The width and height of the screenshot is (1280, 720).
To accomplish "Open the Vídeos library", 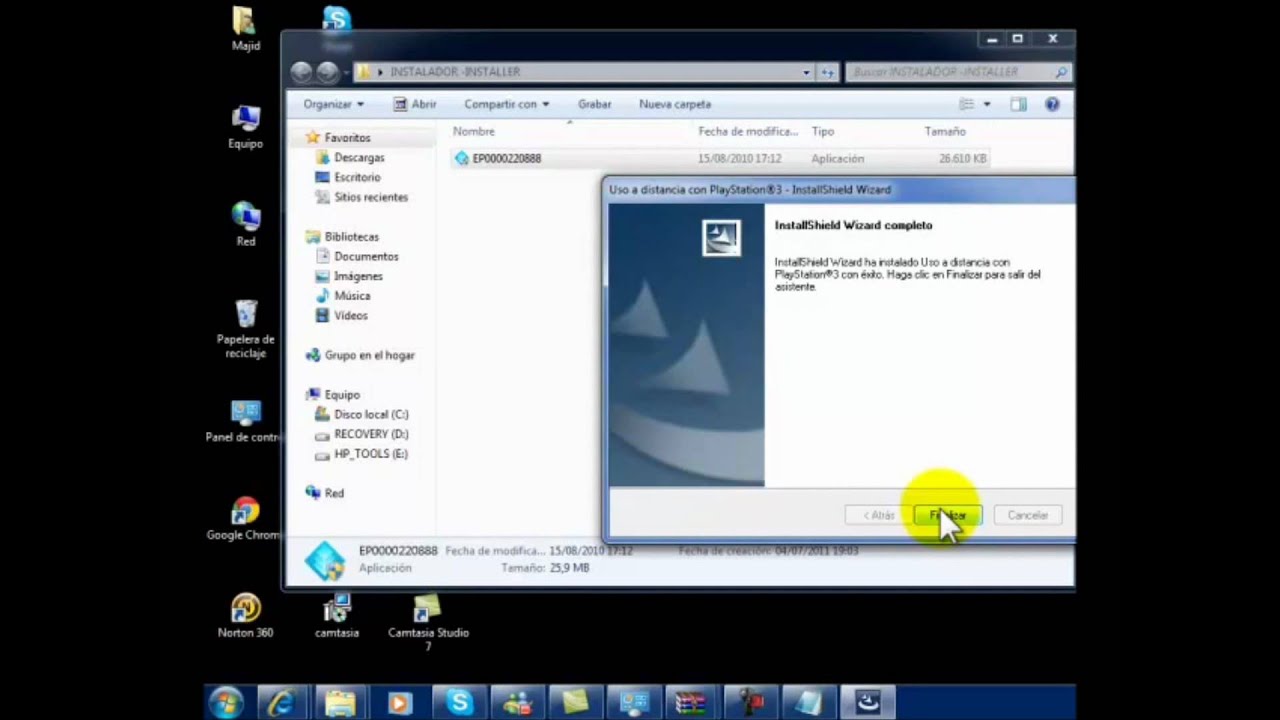I will click(x=351, y=316).
